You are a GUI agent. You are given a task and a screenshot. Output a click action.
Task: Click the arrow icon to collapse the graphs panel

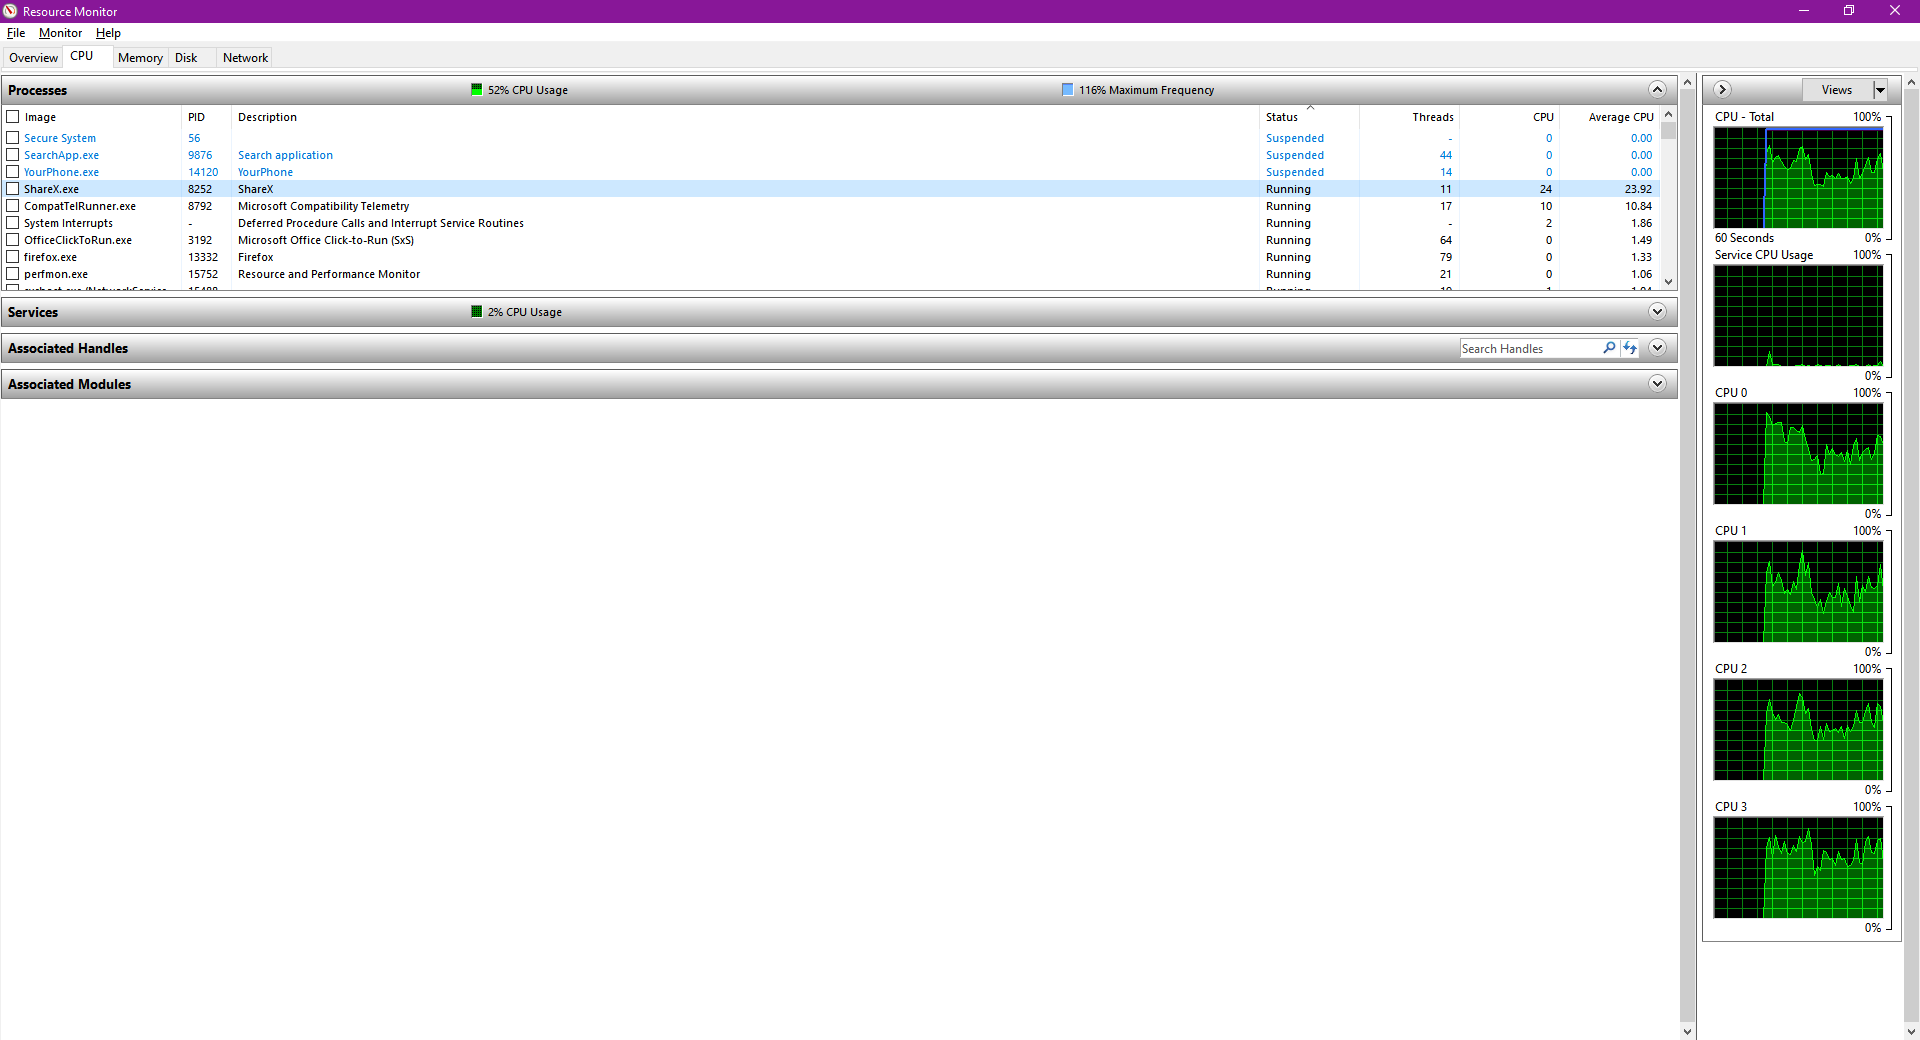1722,89
